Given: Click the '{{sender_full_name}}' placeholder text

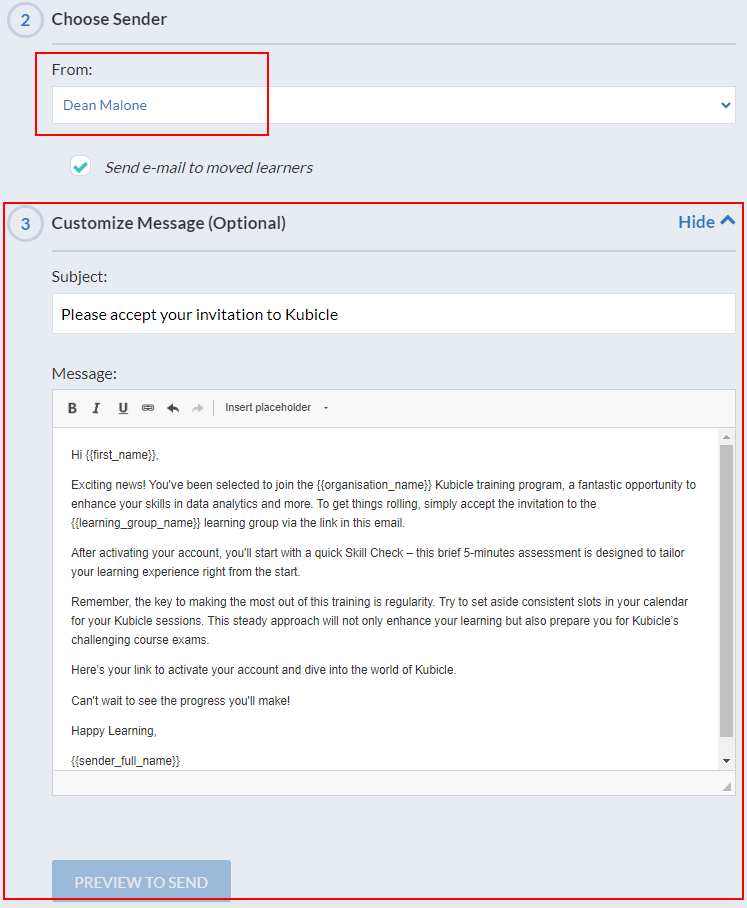Looking at the screenshot, I should [126, 761].
